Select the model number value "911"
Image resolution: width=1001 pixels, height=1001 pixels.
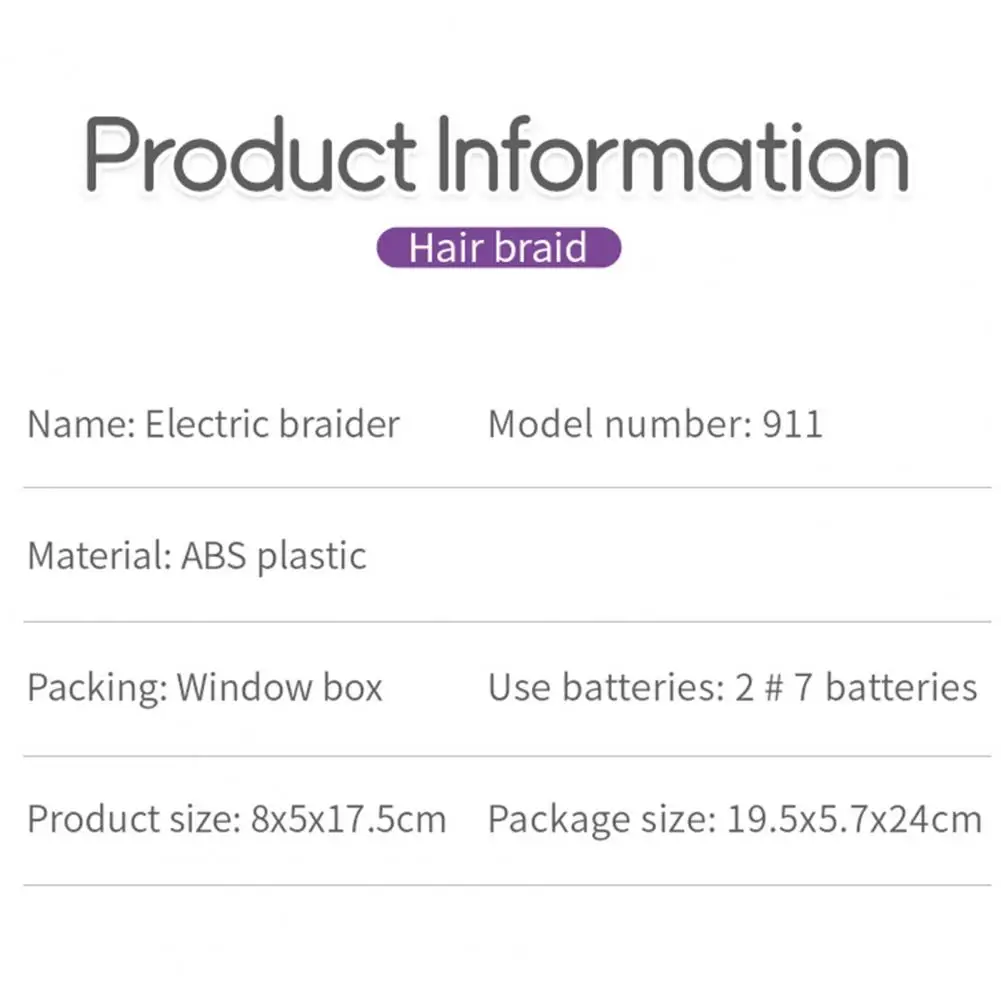pos(792,424)
